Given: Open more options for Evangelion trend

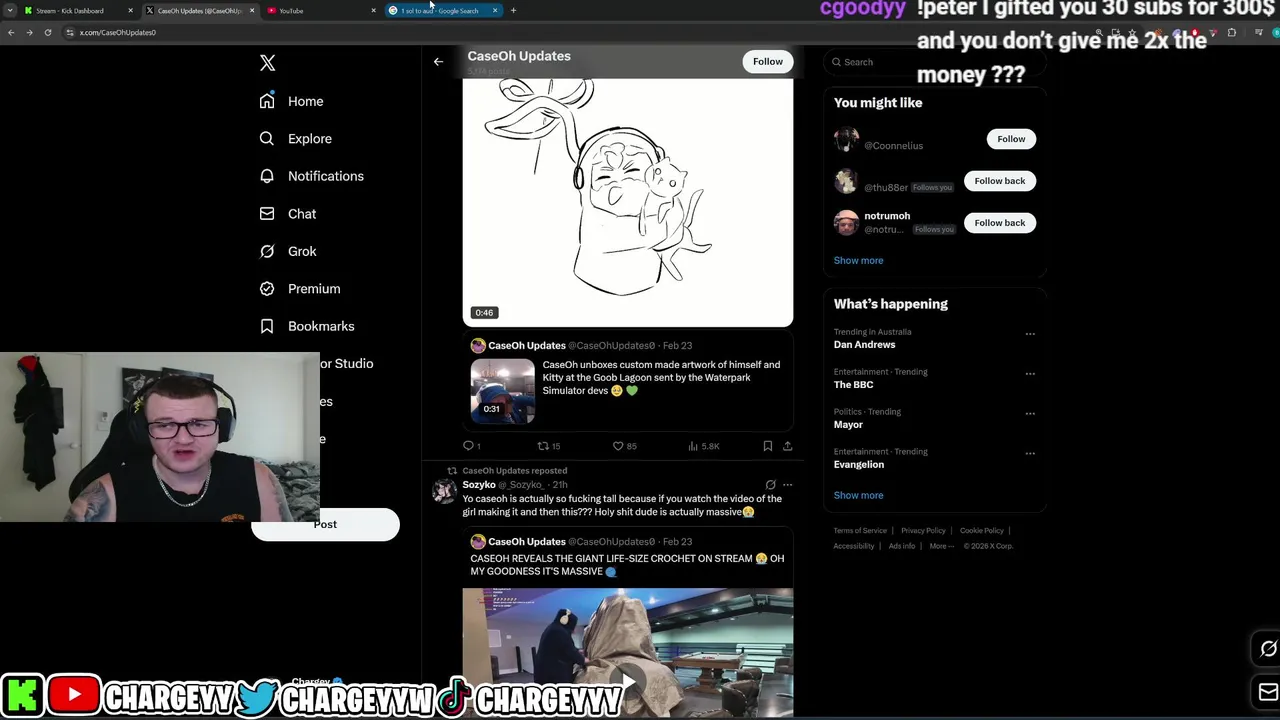Looking at the screenshot, I should [x=1030, y=454].
